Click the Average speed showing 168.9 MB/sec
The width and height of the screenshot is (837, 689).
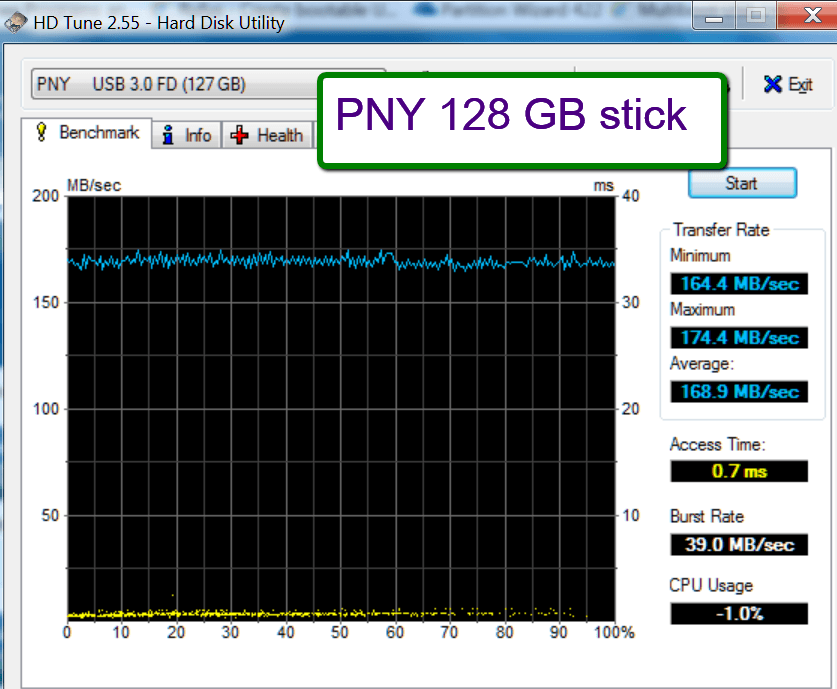pyautogui.click(x=738, y=392)
